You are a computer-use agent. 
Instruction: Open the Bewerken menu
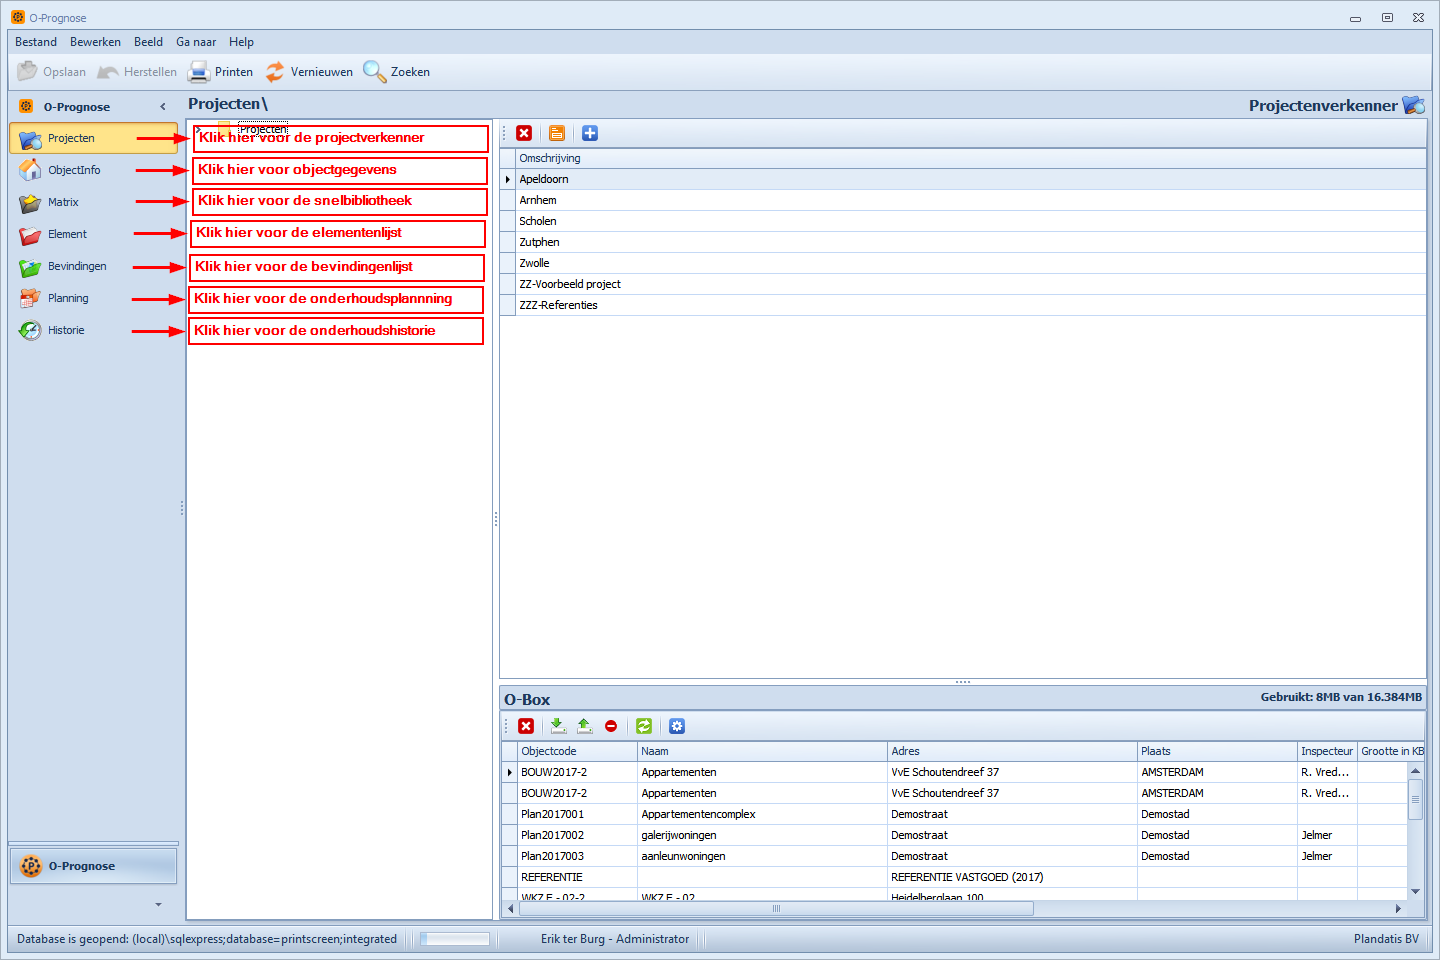(95, 42)
